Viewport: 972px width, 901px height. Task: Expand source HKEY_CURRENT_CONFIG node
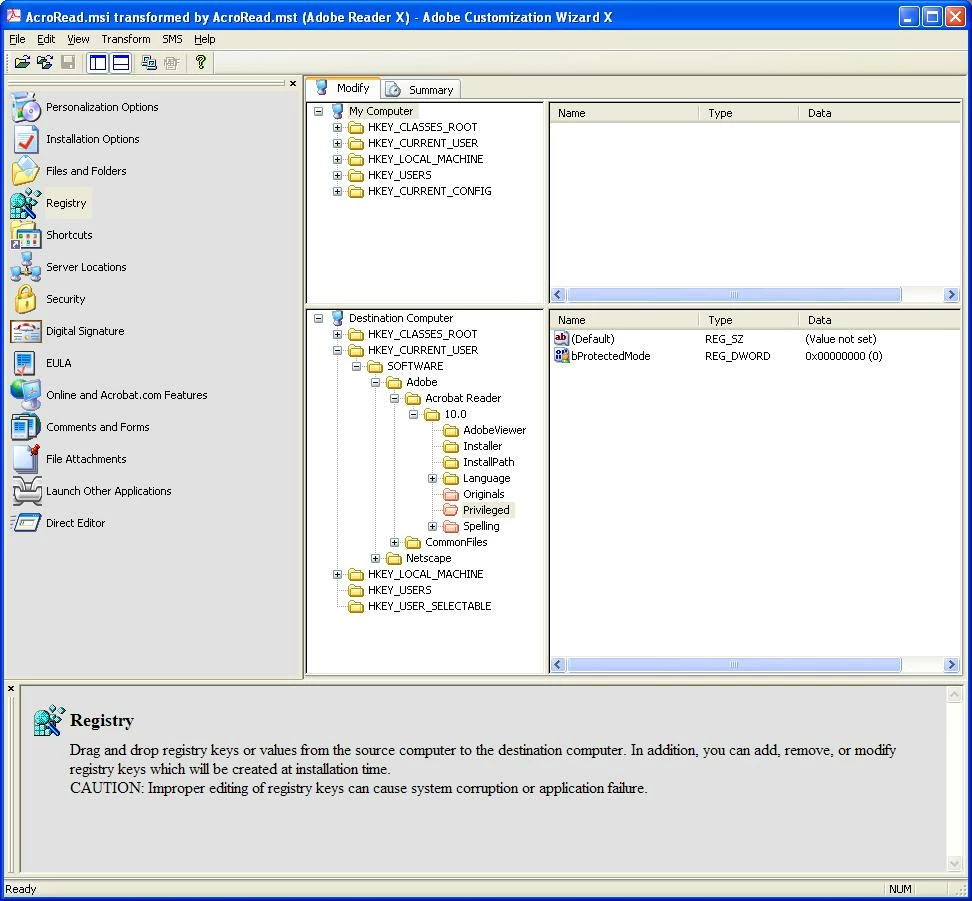337,191
